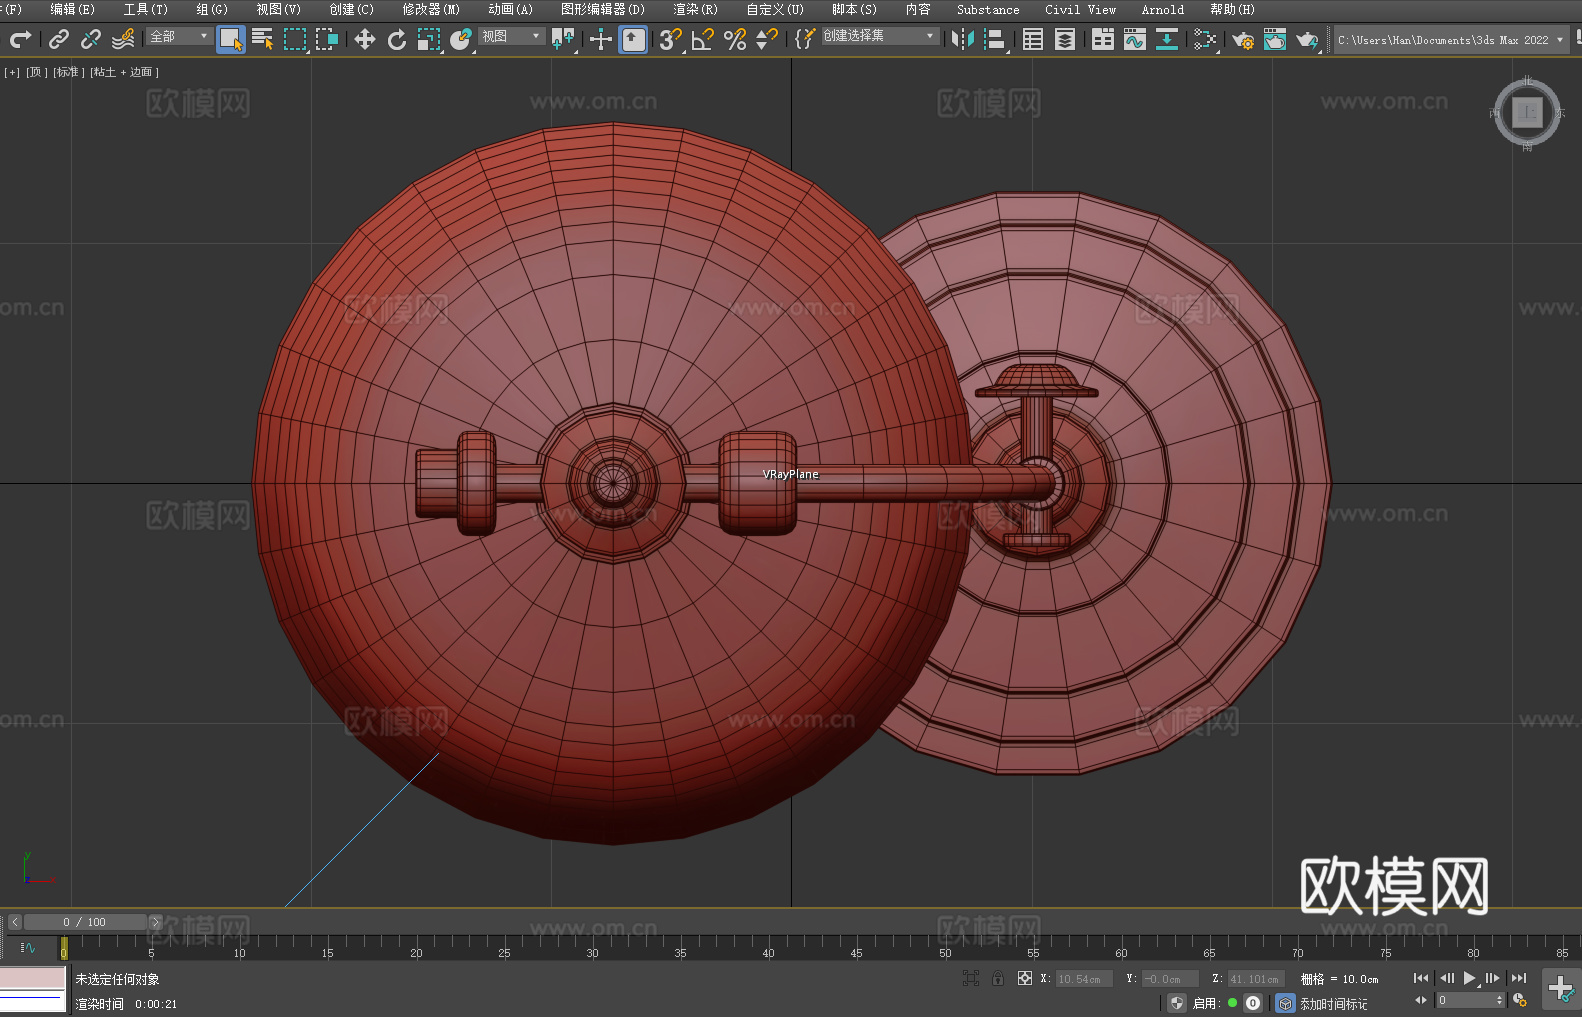Open the Arnold menu
This screenshot has height=1017, width=1582.
pos(1162,9)
